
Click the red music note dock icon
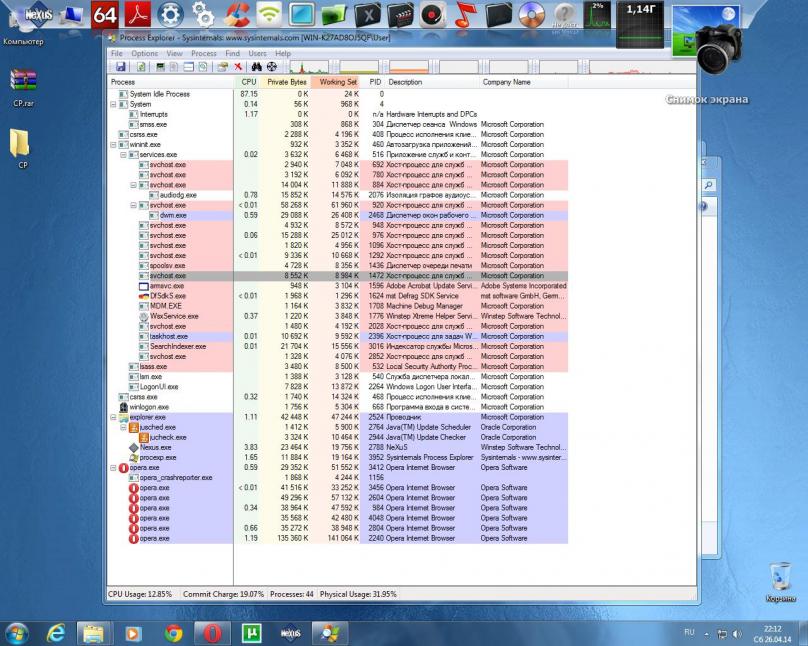click(x=465, y=15)
